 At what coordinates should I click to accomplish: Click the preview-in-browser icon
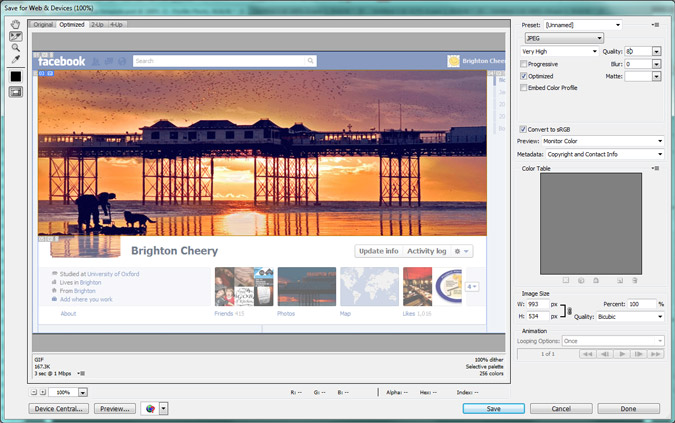pos(150,408)
